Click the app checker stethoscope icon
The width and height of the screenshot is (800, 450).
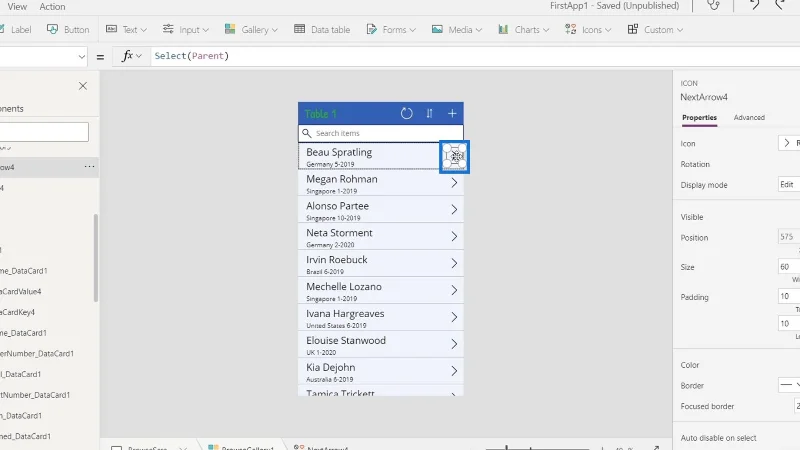[x=713, y=6]
